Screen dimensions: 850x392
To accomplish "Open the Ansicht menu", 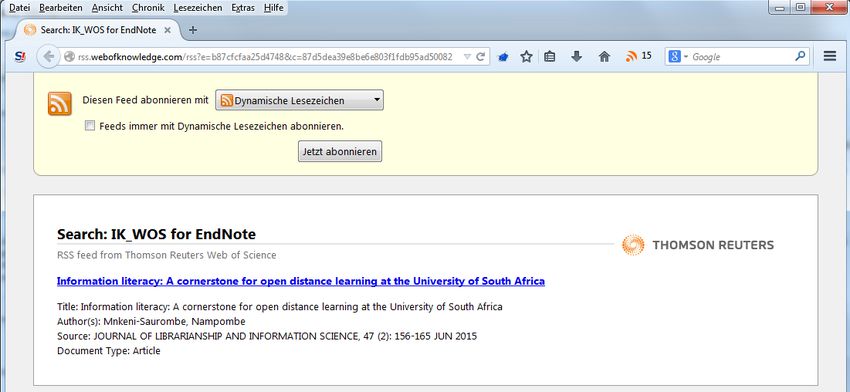I will pyautogui.click(x=107, y=8).
